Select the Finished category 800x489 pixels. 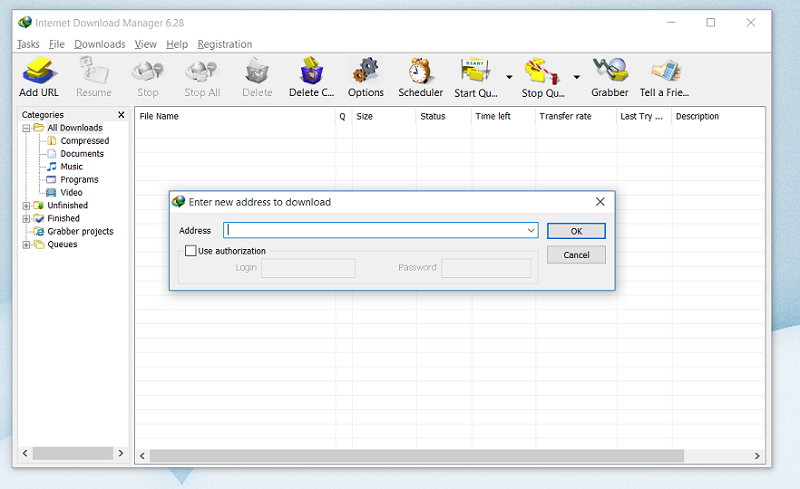(63, 218)
